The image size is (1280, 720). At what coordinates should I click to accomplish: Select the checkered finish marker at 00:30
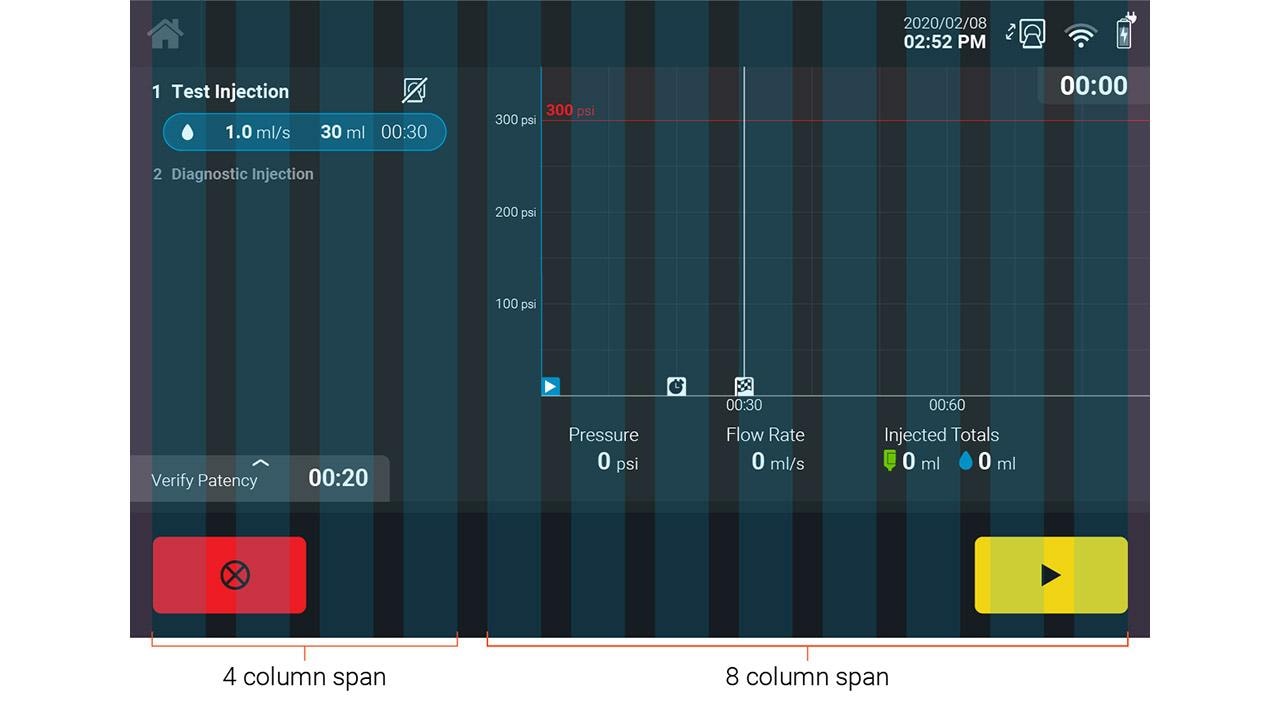744,386
